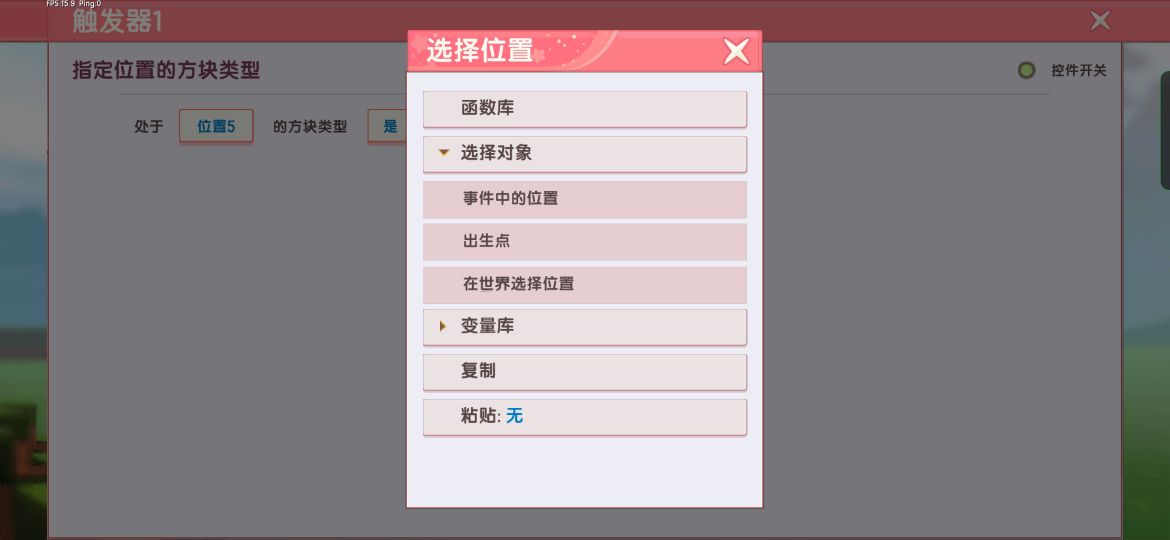Open the 是 comparison selector
This screenshot has height=540, width=1170.
pyautogui.click(x=387, y=126)
